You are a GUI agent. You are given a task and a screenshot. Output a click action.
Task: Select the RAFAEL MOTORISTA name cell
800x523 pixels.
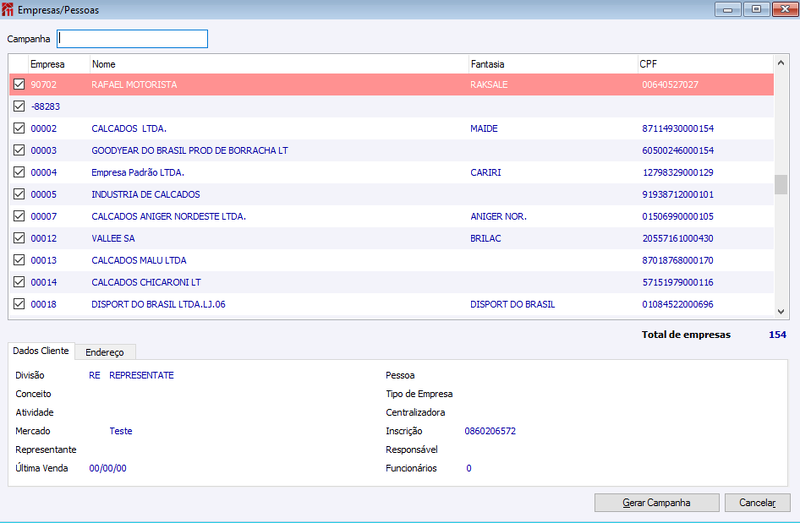pos(134,85)
